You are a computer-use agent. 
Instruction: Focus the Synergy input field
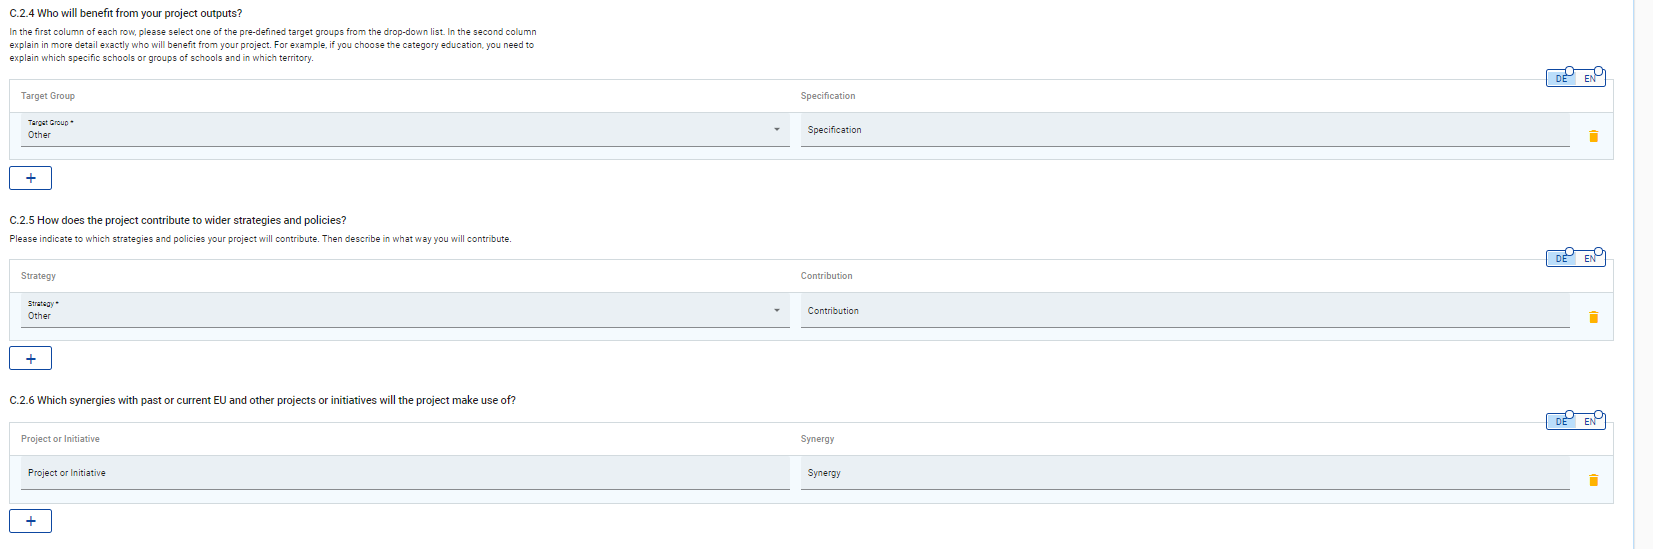pos(1184,473)
